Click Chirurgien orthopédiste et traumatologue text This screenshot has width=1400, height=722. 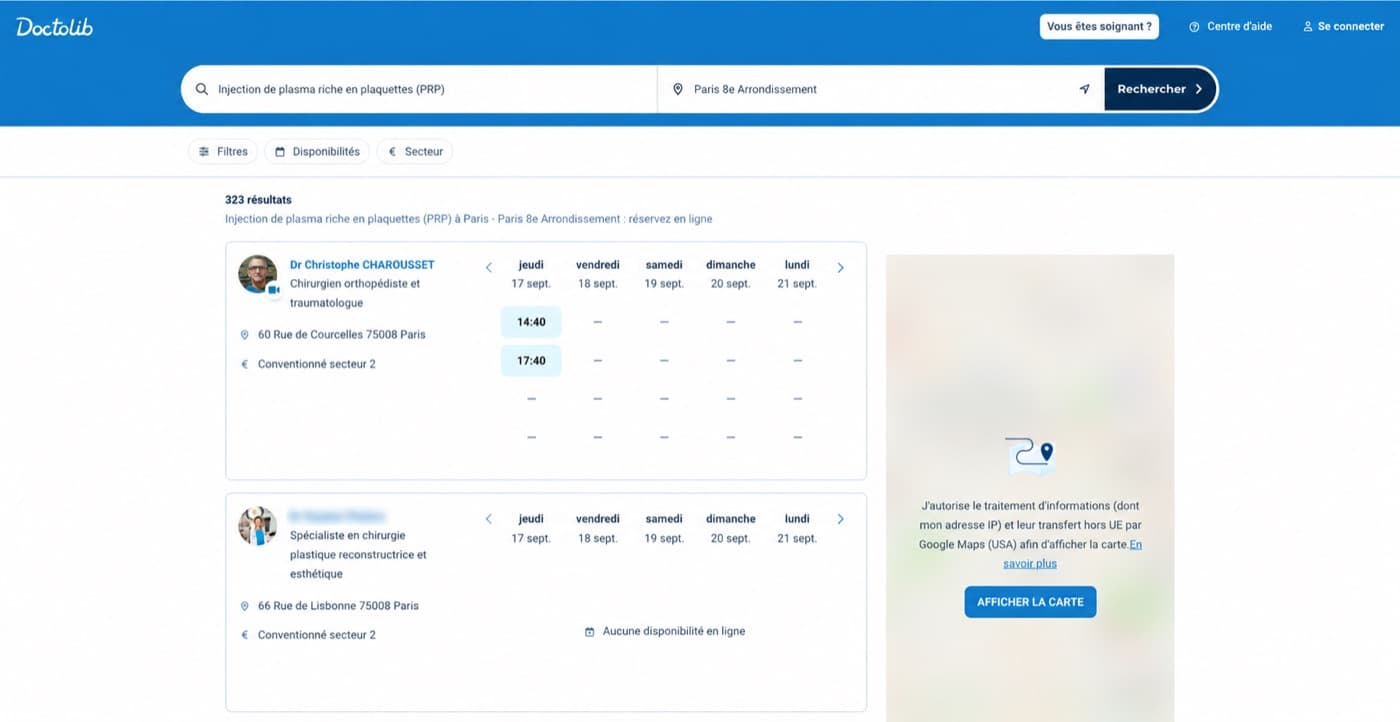pos(355,293)
